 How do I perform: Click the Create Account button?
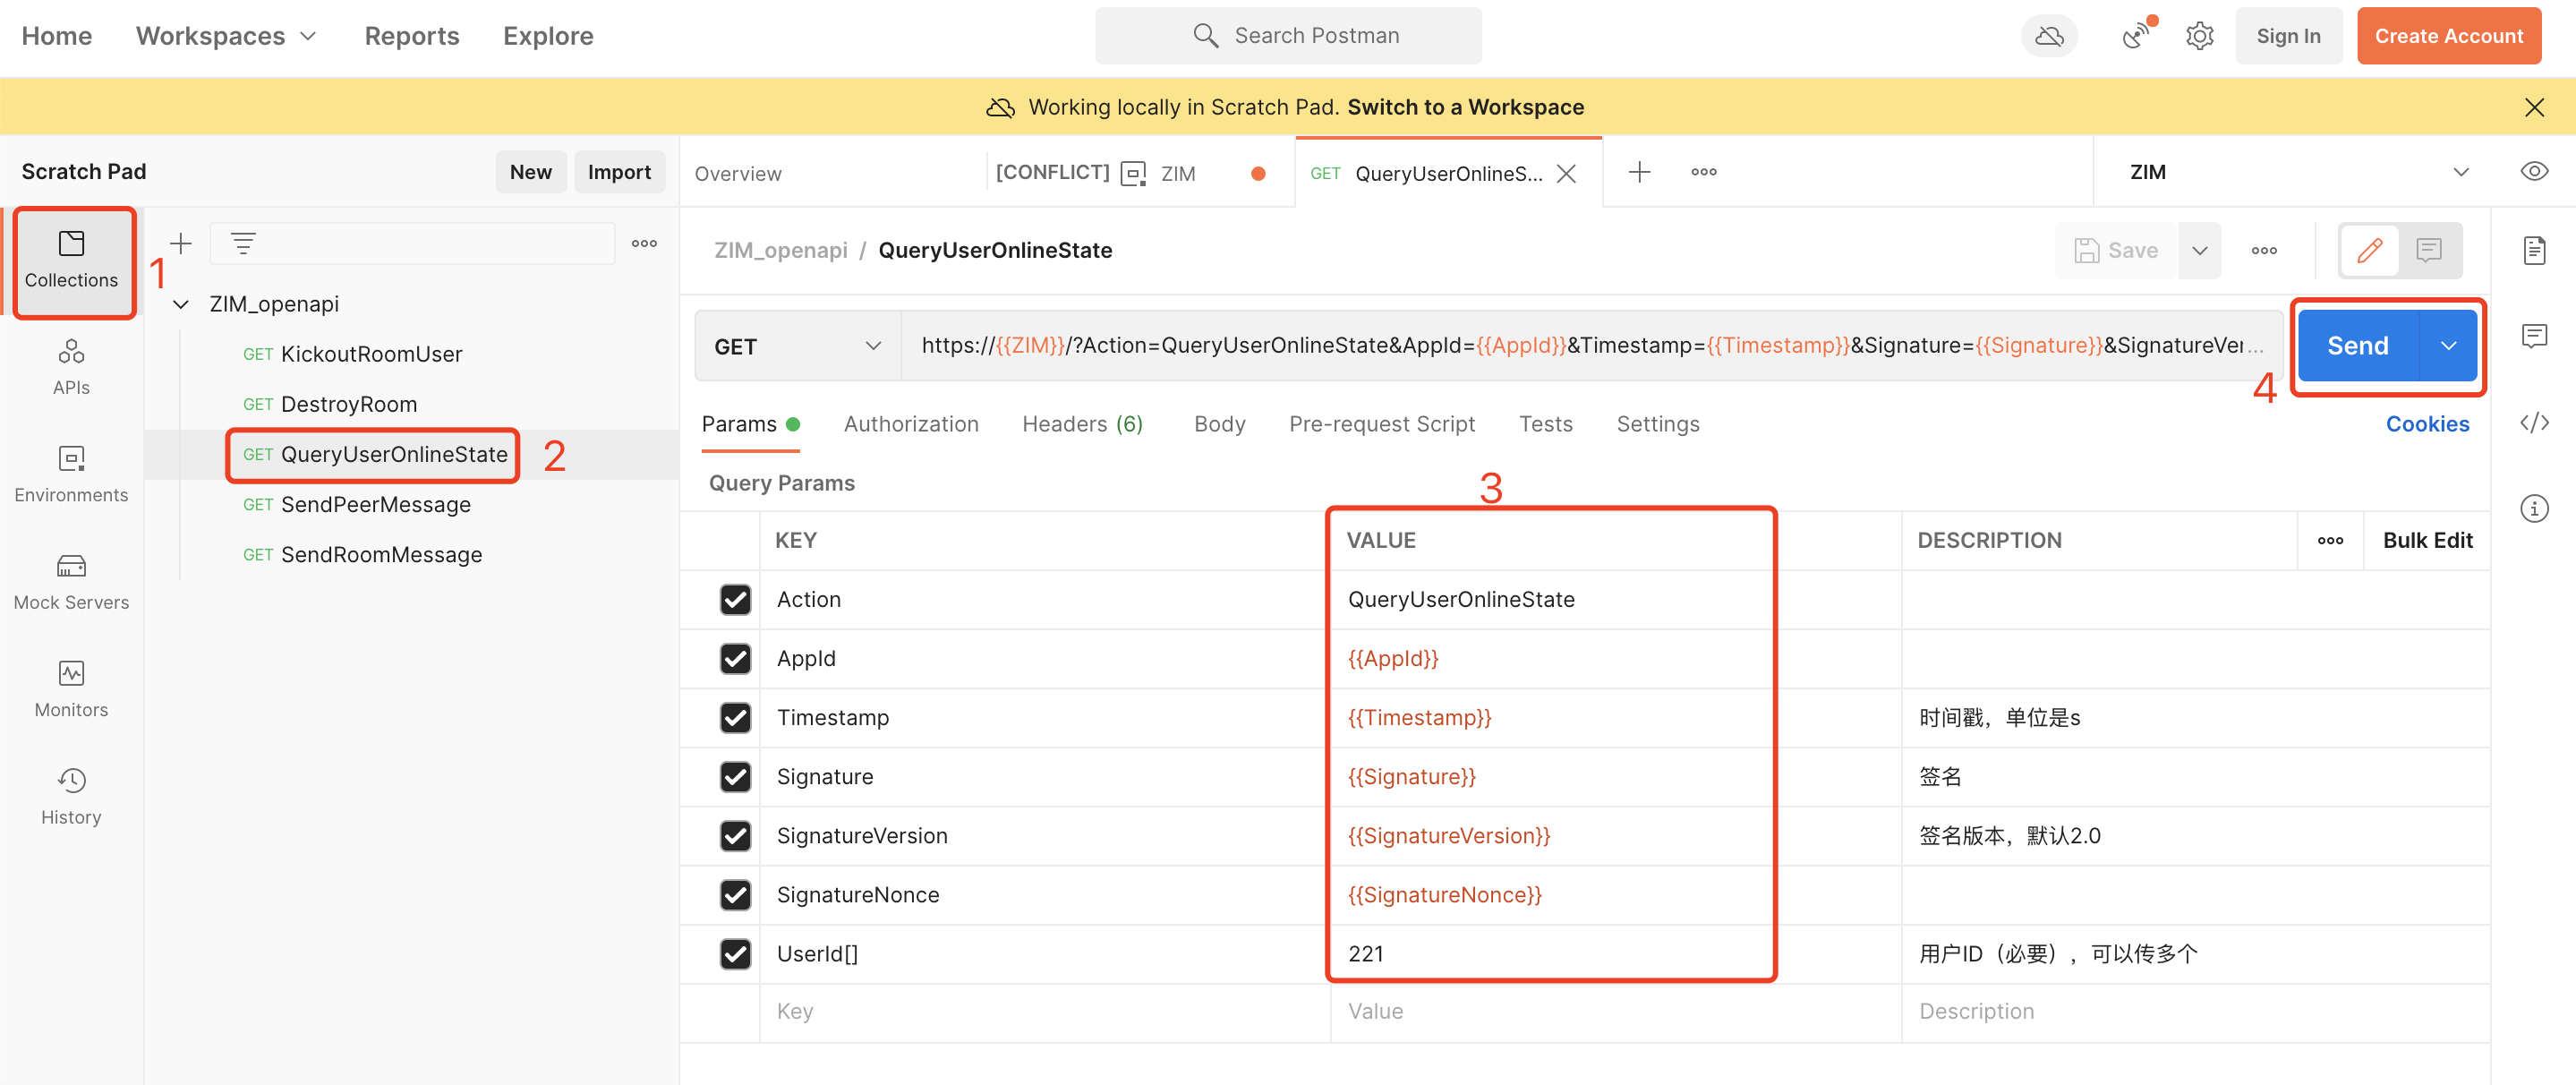pyautogui.click(x=2448, y=36)
